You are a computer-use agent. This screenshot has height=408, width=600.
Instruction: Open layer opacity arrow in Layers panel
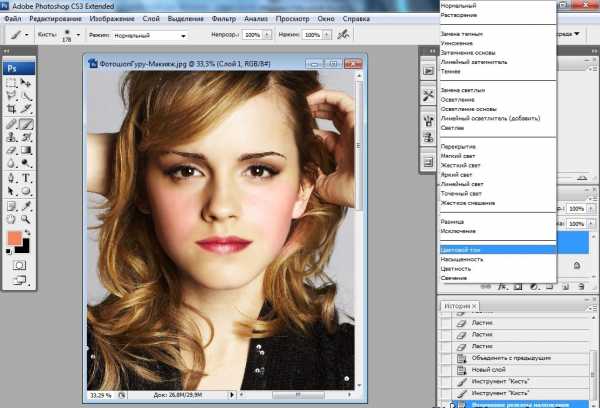pos(591,209)
